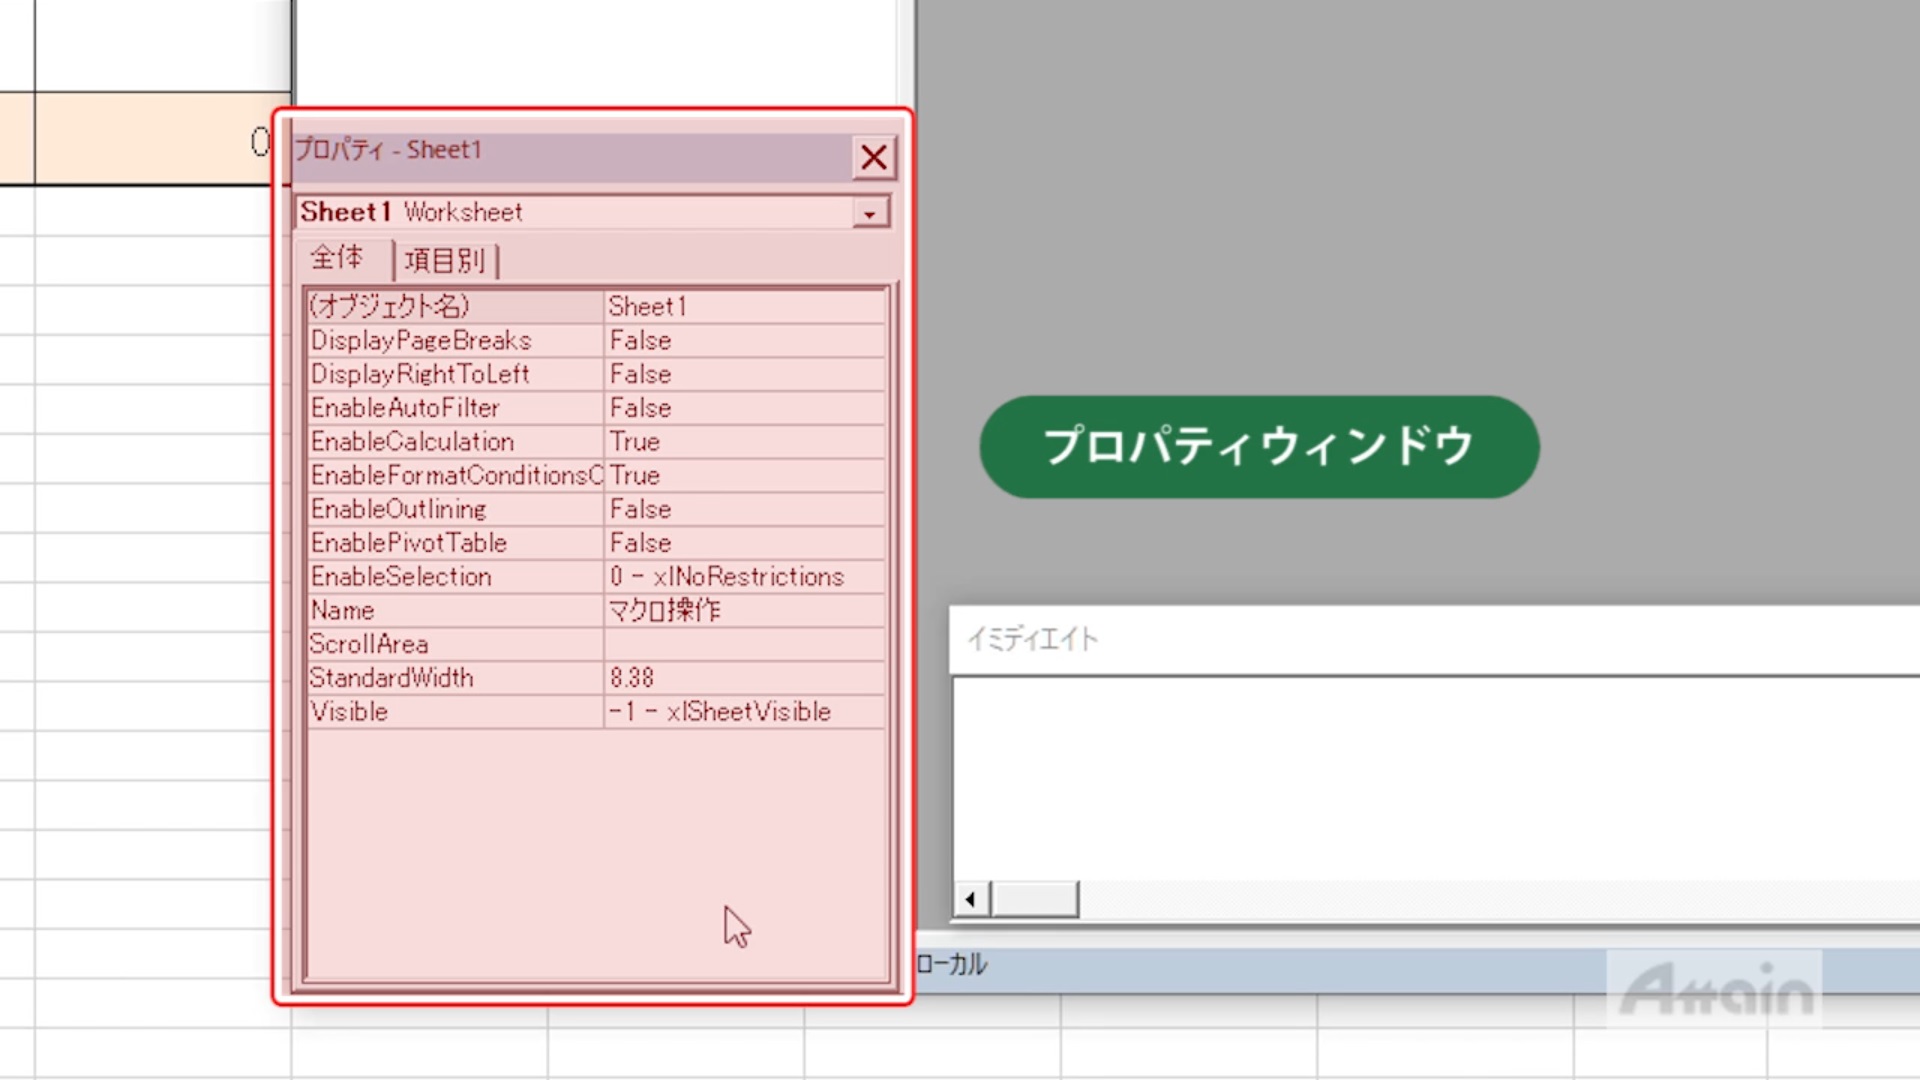Click the DisplayPageBreaks False value
1920x1080 pixels.
pos(744,341)
